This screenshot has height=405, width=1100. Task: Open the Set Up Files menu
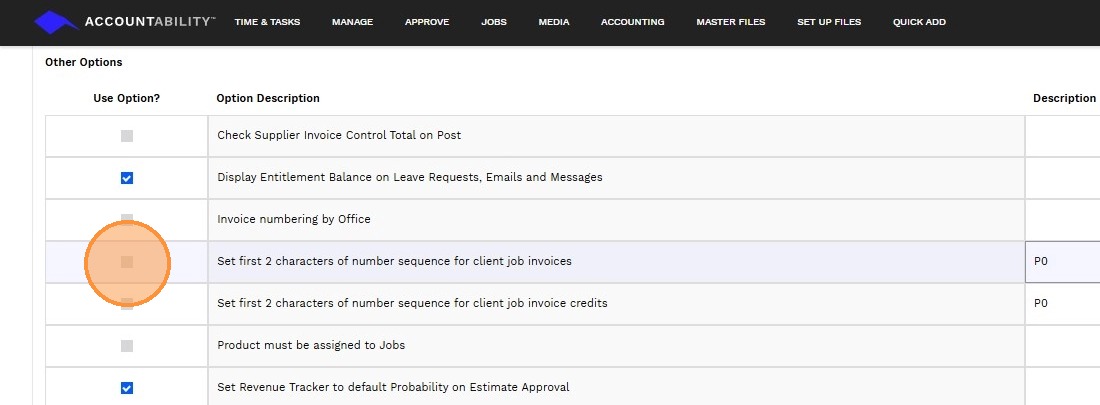(829, 22)
